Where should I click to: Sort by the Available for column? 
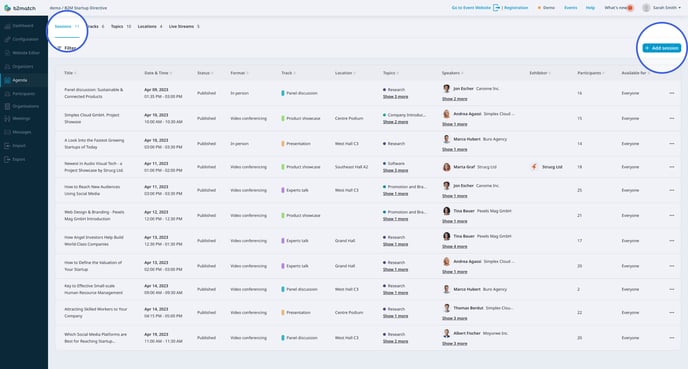click(x=635, y=73)
